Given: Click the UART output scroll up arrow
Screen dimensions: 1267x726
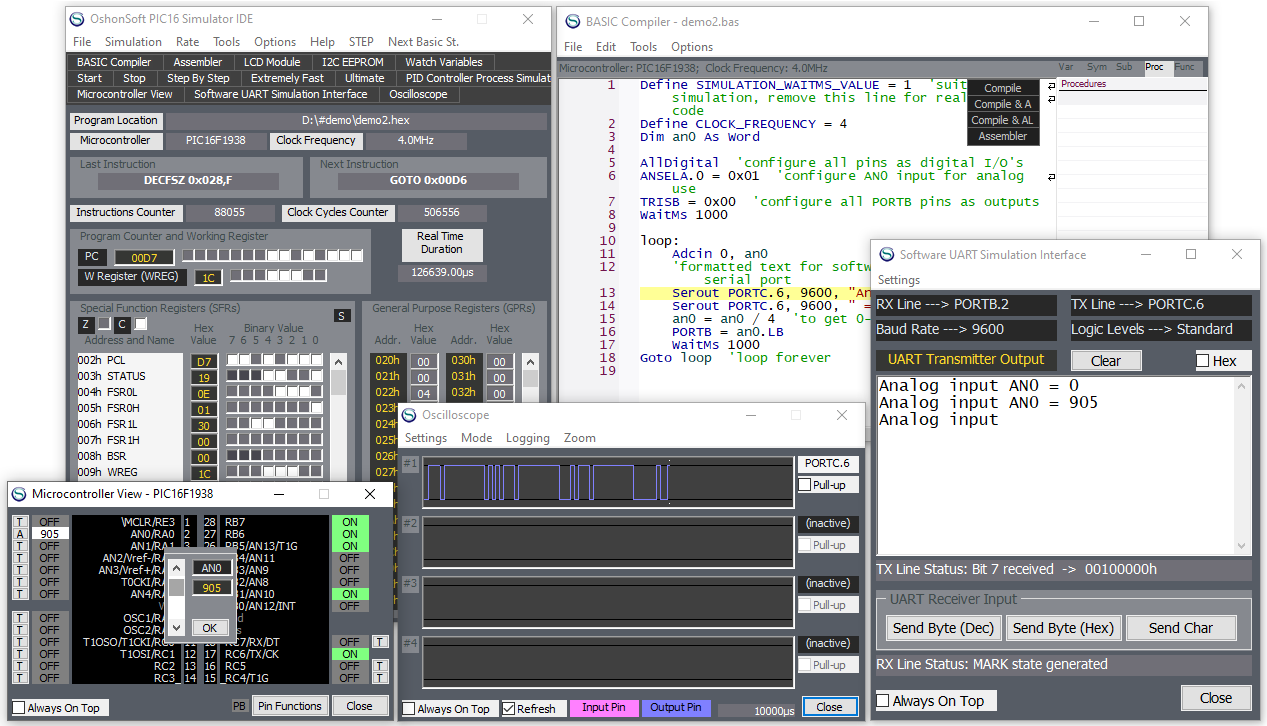Looking at the screenshot, I should [x=1243, y=385].
